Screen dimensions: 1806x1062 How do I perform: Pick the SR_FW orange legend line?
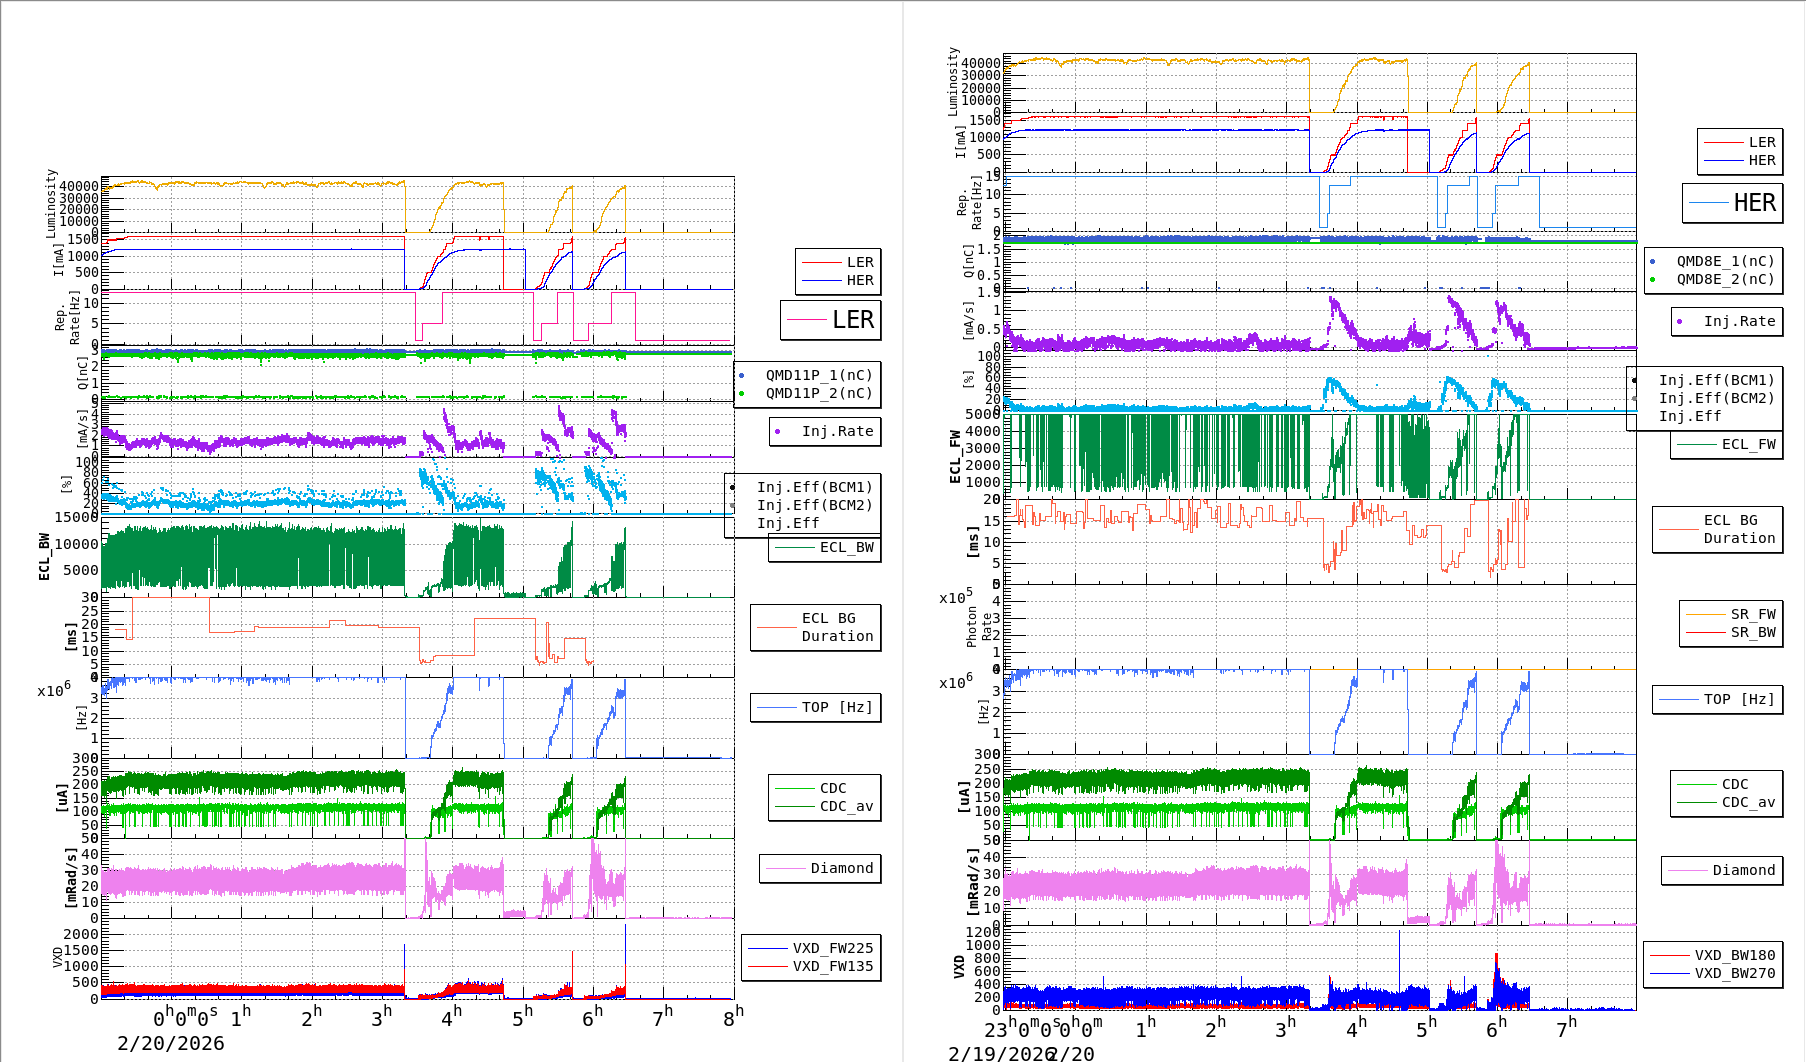[1705, 614]
